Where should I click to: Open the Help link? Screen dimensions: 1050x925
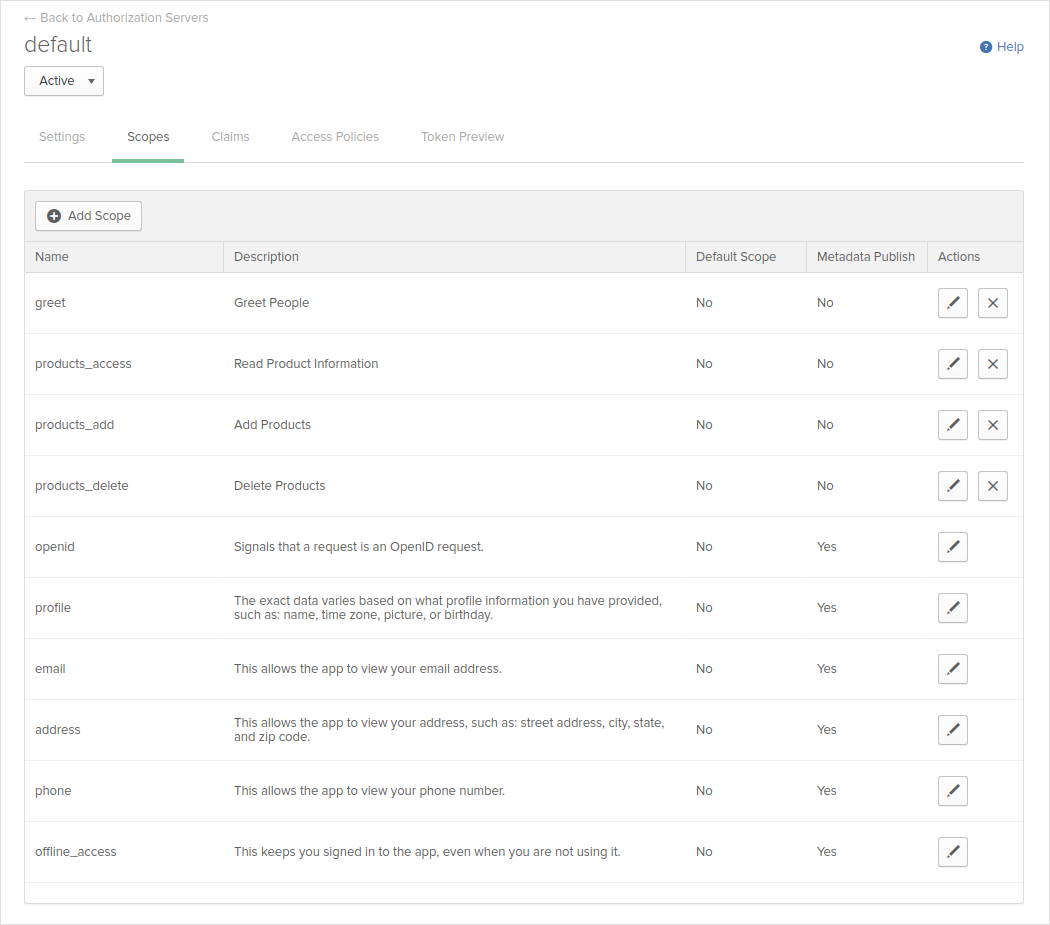tap(1002, 47)
